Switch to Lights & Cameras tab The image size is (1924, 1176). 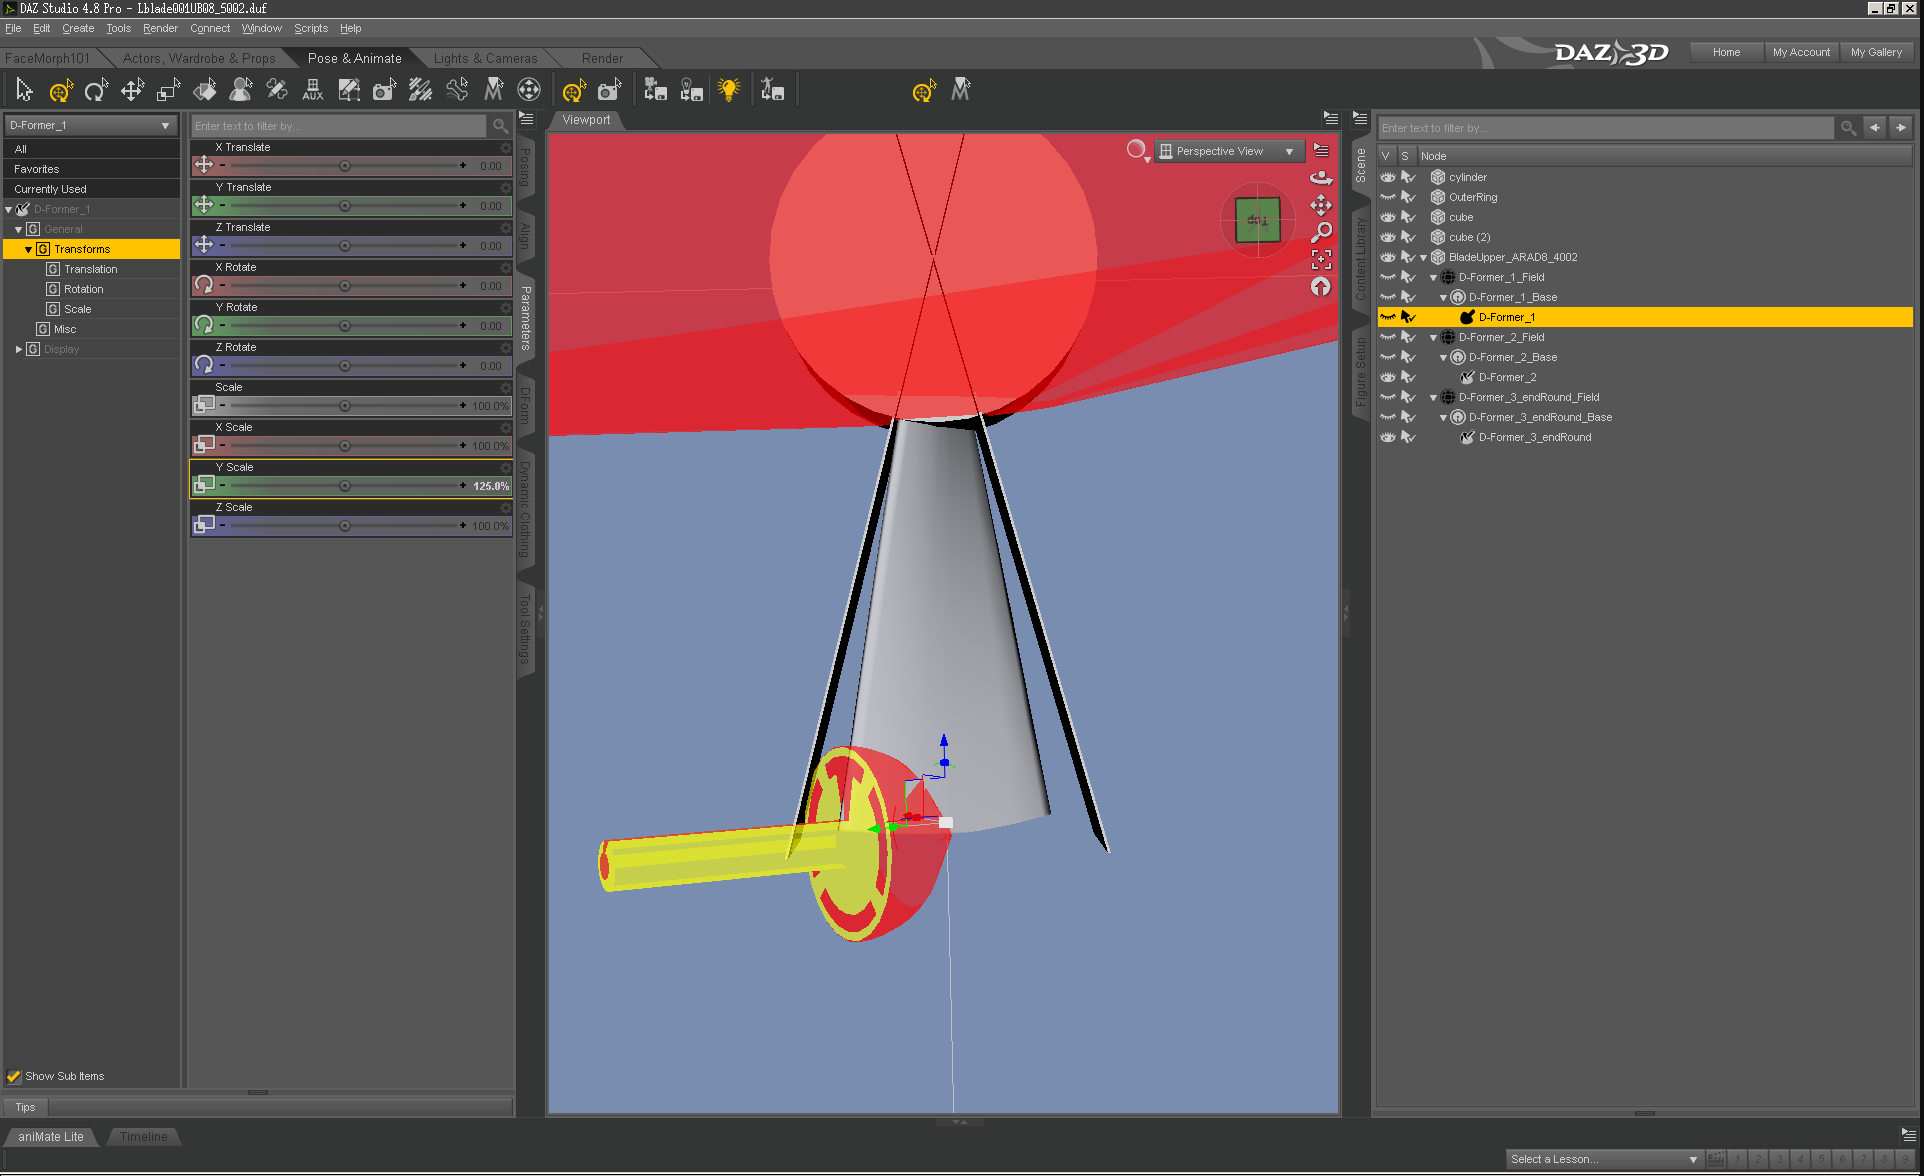485,58
